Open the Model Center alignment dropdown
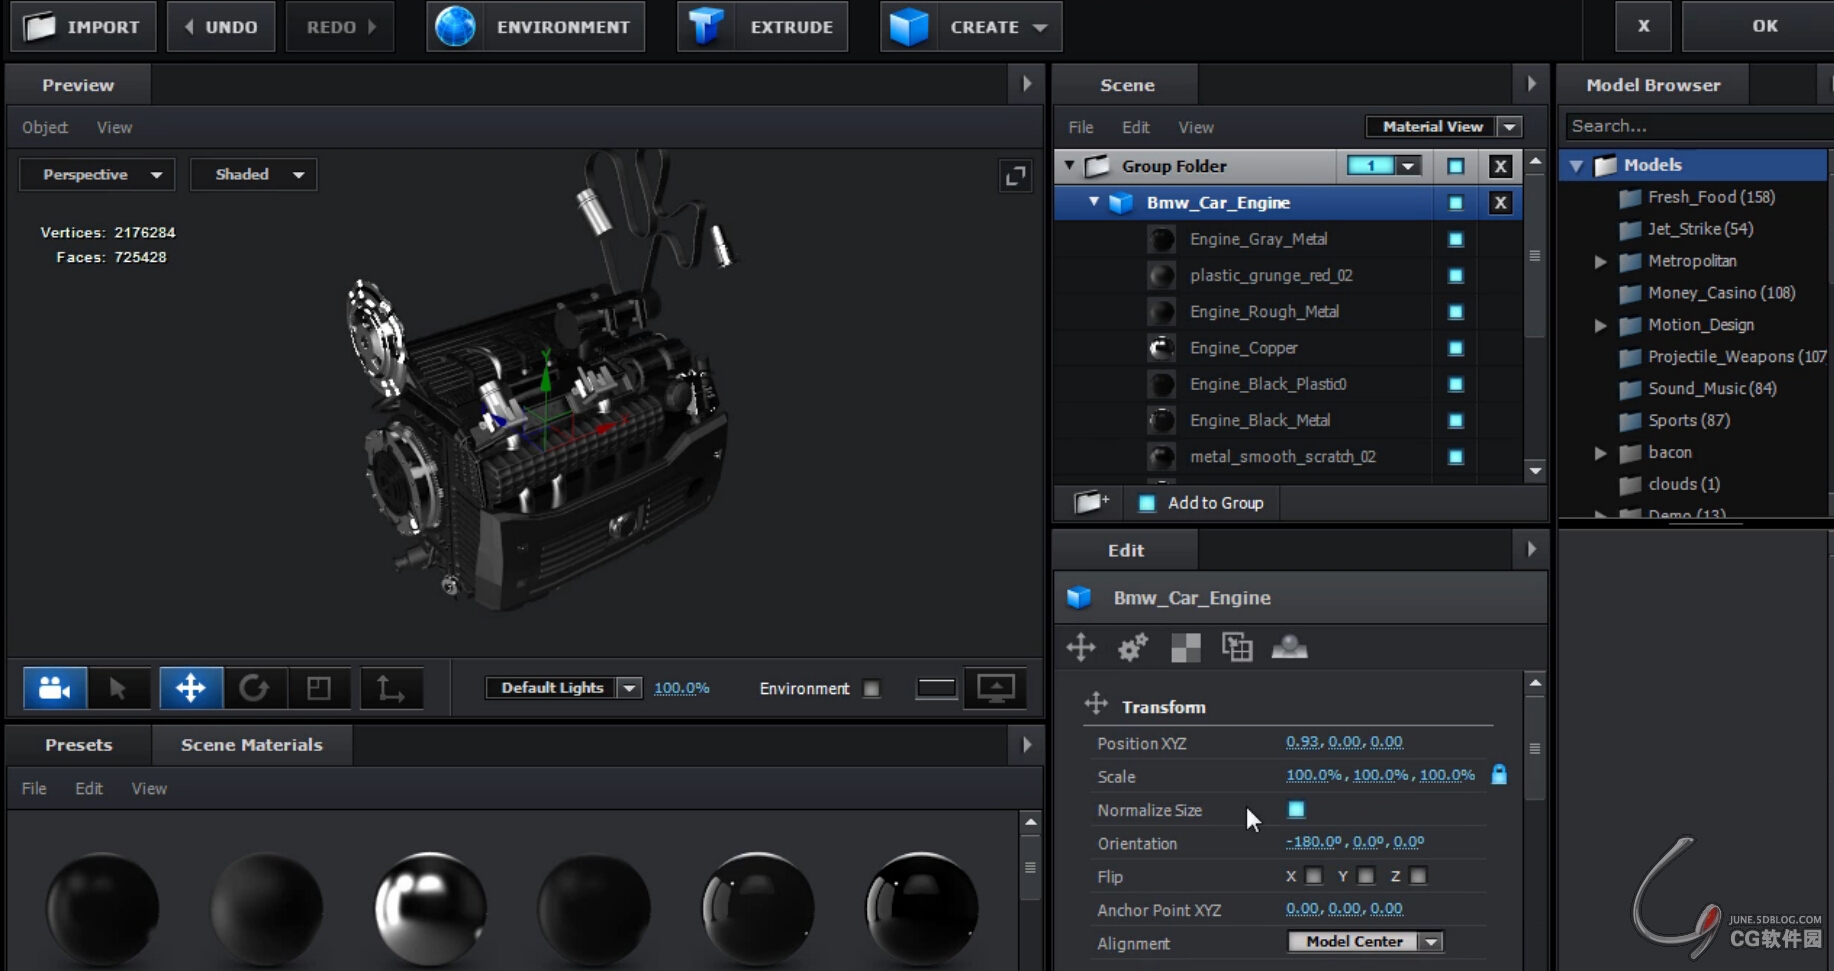This screenshot has height=971, width=1834. 1365,941
